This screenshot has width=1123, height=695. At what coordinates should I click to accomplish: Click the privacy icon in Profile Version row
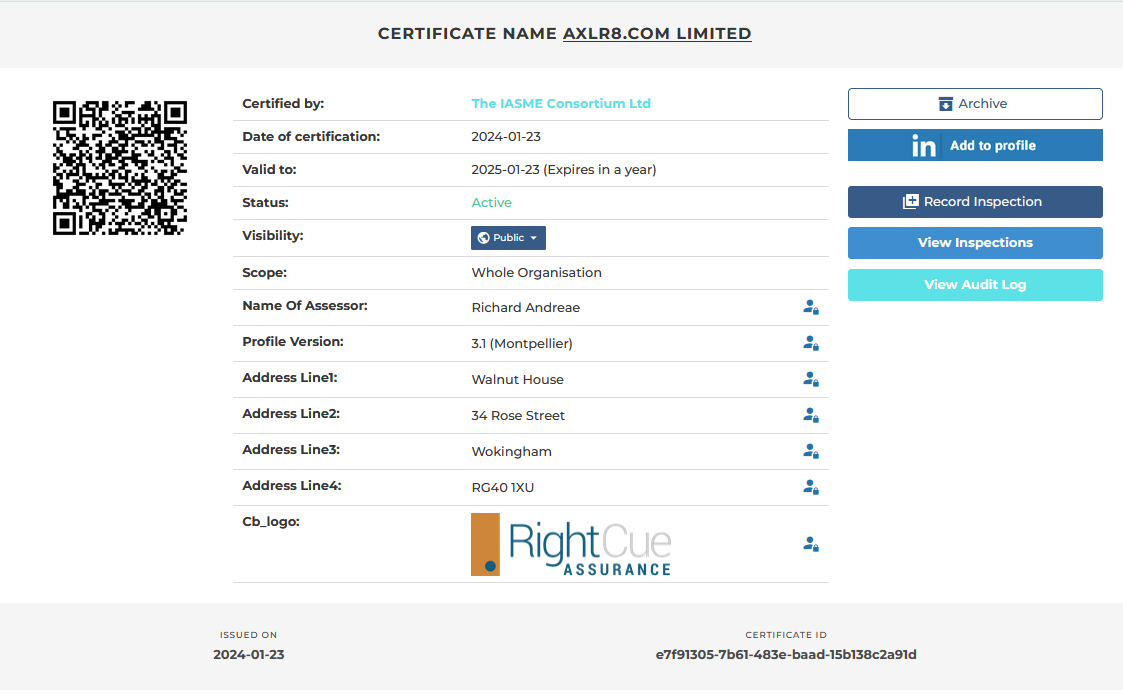[811, 343]
